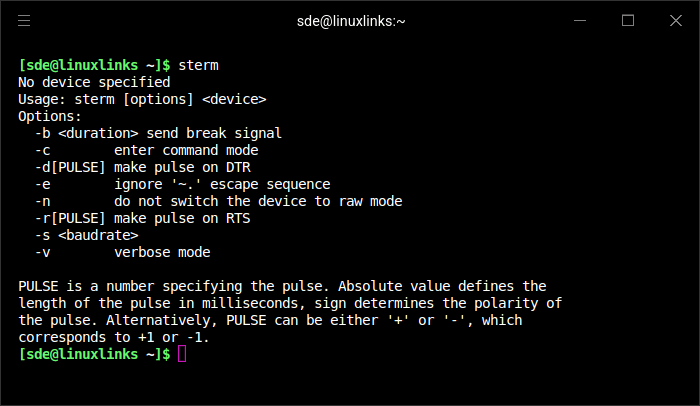This screenshot has width=700, height=406.
Task: Click the 'make pulse on RTS' text
Action: 182,218
